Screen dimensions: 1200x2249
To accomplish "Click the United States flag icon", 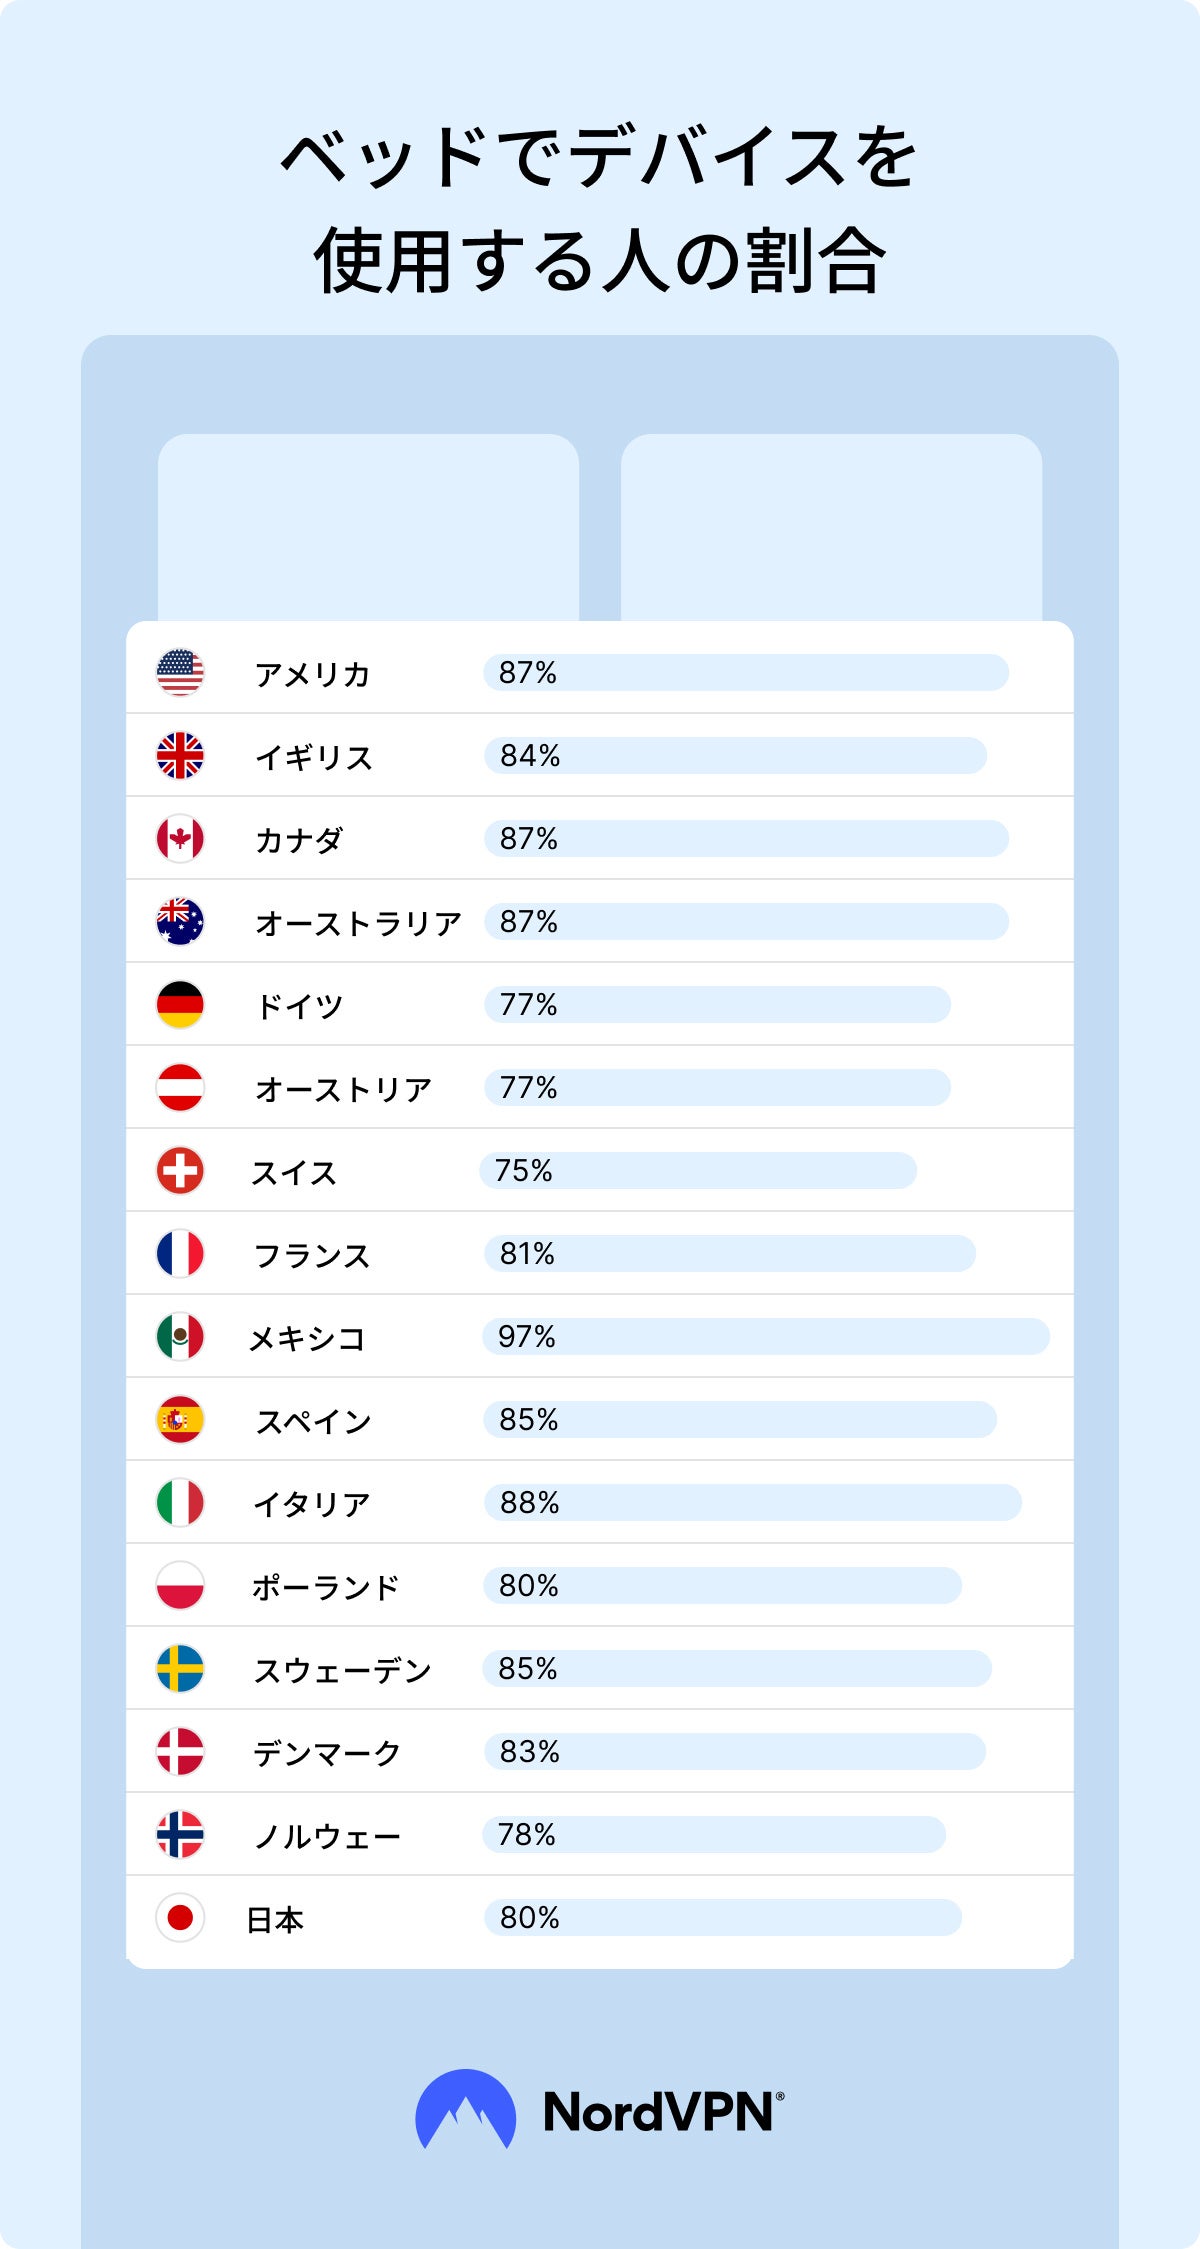I will click(180, 672).
